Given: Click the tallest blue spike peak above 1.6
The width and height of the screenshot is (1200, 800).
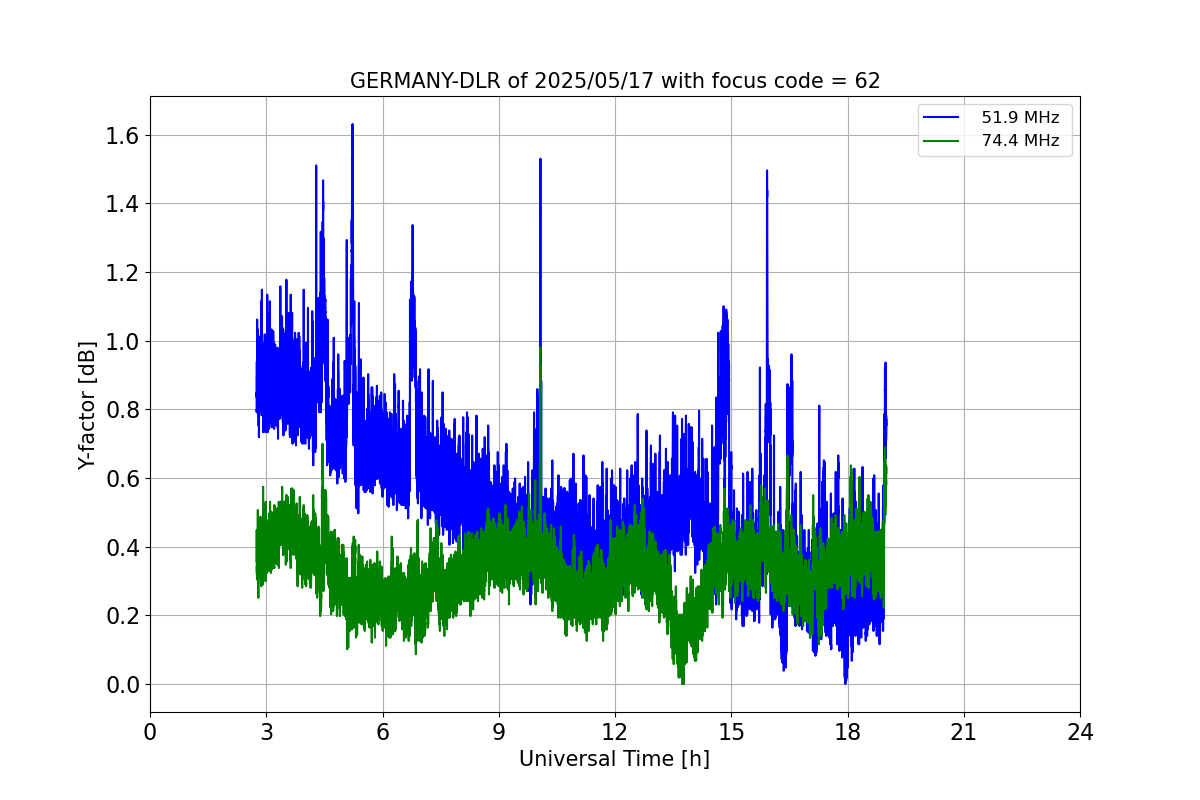Looking at the screenshot, I should coord(352,126).
